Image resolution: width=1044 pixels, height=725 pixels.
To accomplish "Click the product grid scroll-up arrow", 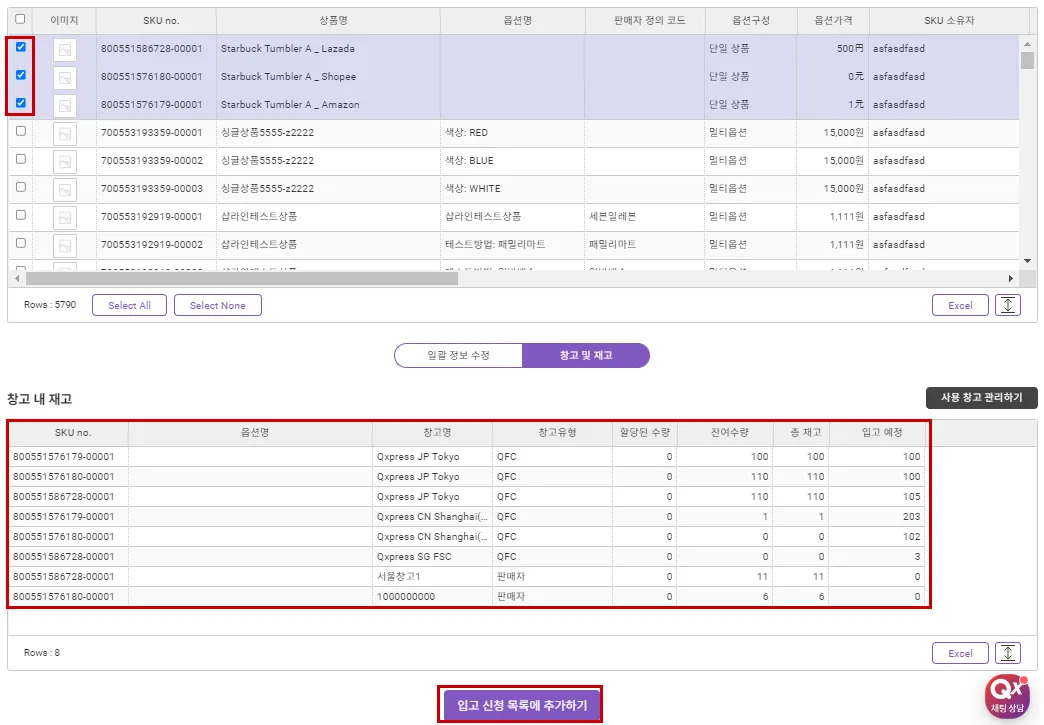I will pos(1027,44).
